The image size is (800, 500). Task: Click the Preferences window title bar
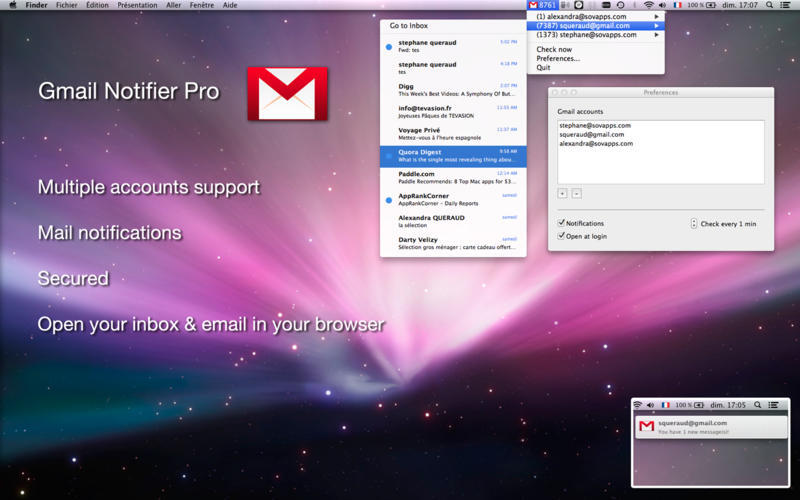pyautogui.click(x=661, y=92)
